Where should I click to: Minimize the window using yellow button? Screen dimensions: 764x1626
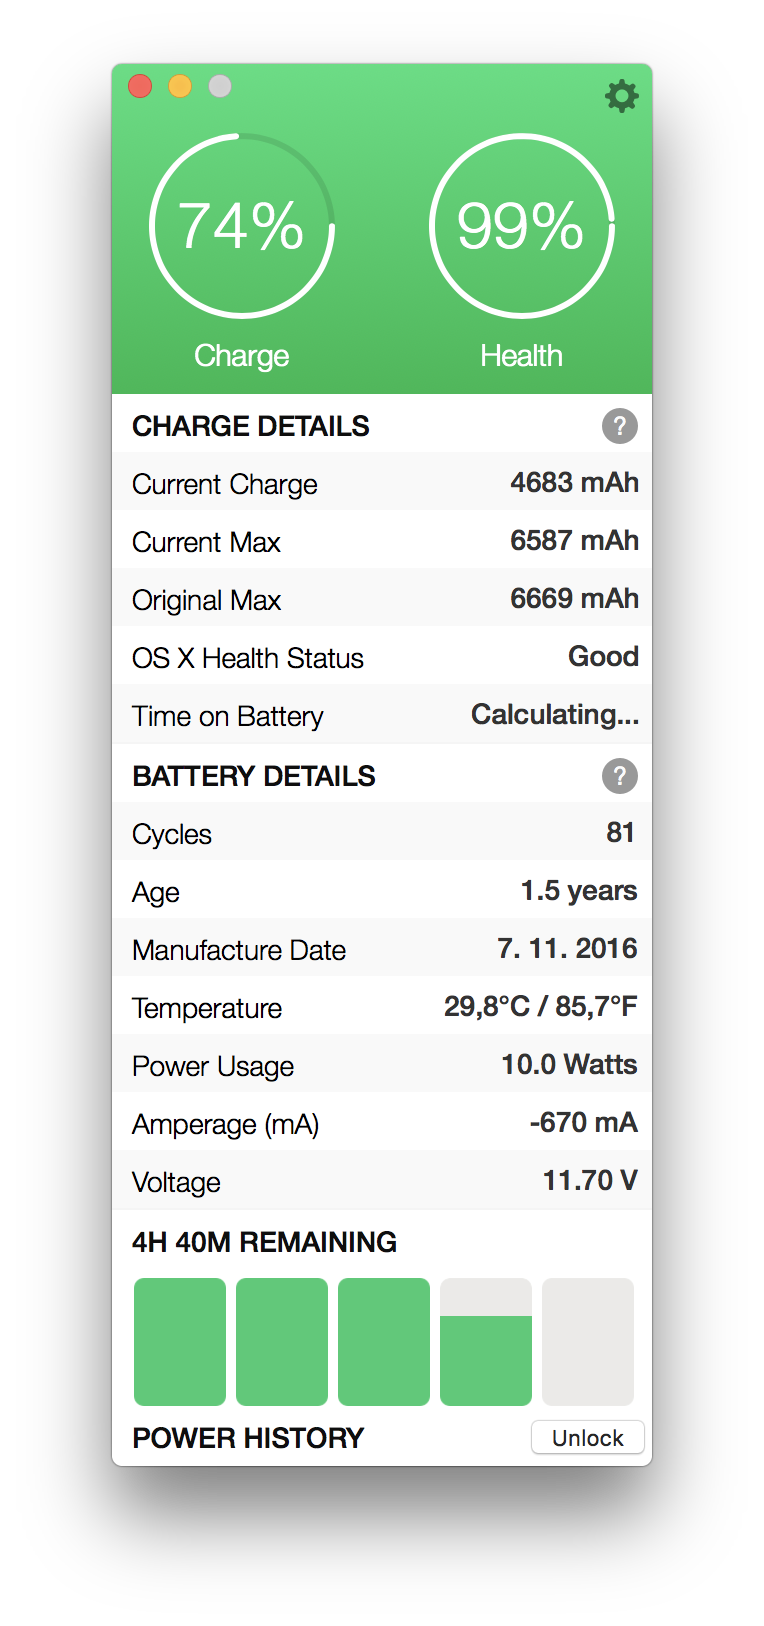(180, 86)
